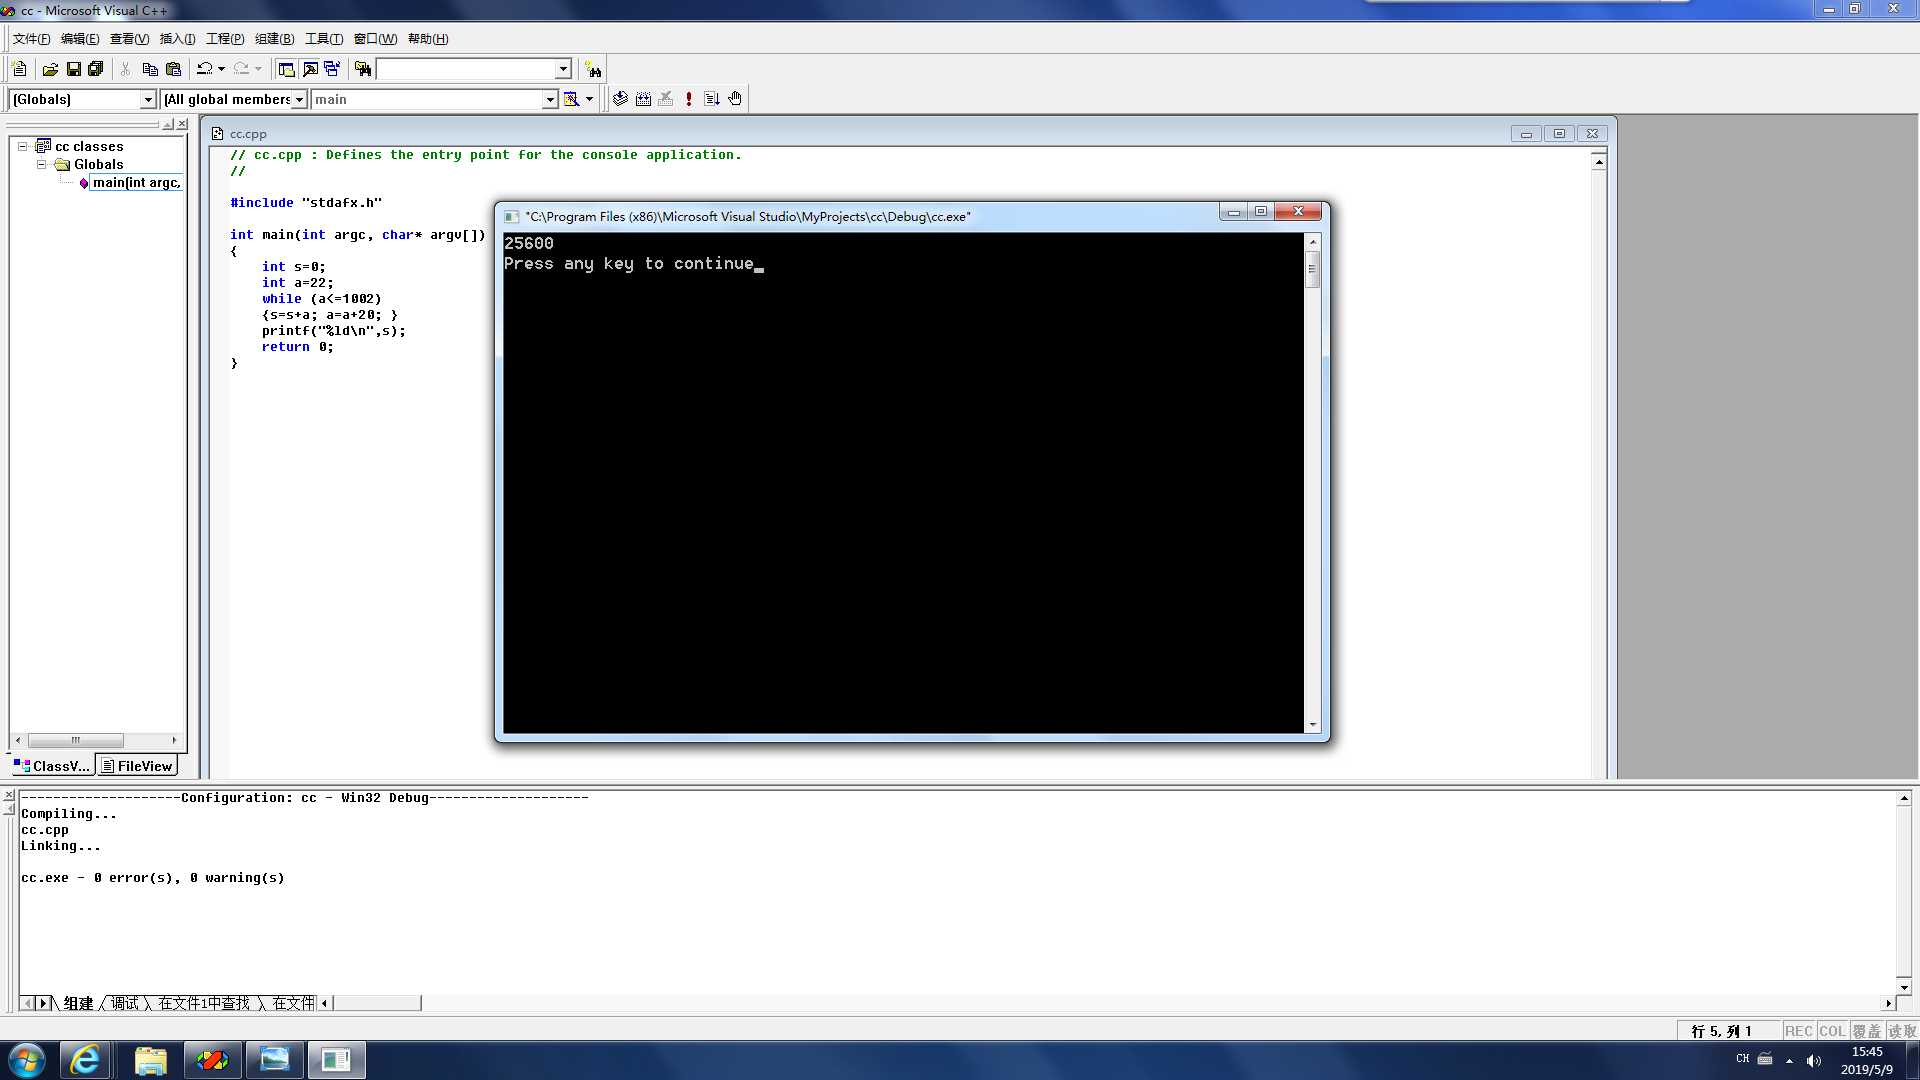This screenshot has width=1920, height=1080.
Task: Open the 窗口(W) menu
Action: coord(375,39)
